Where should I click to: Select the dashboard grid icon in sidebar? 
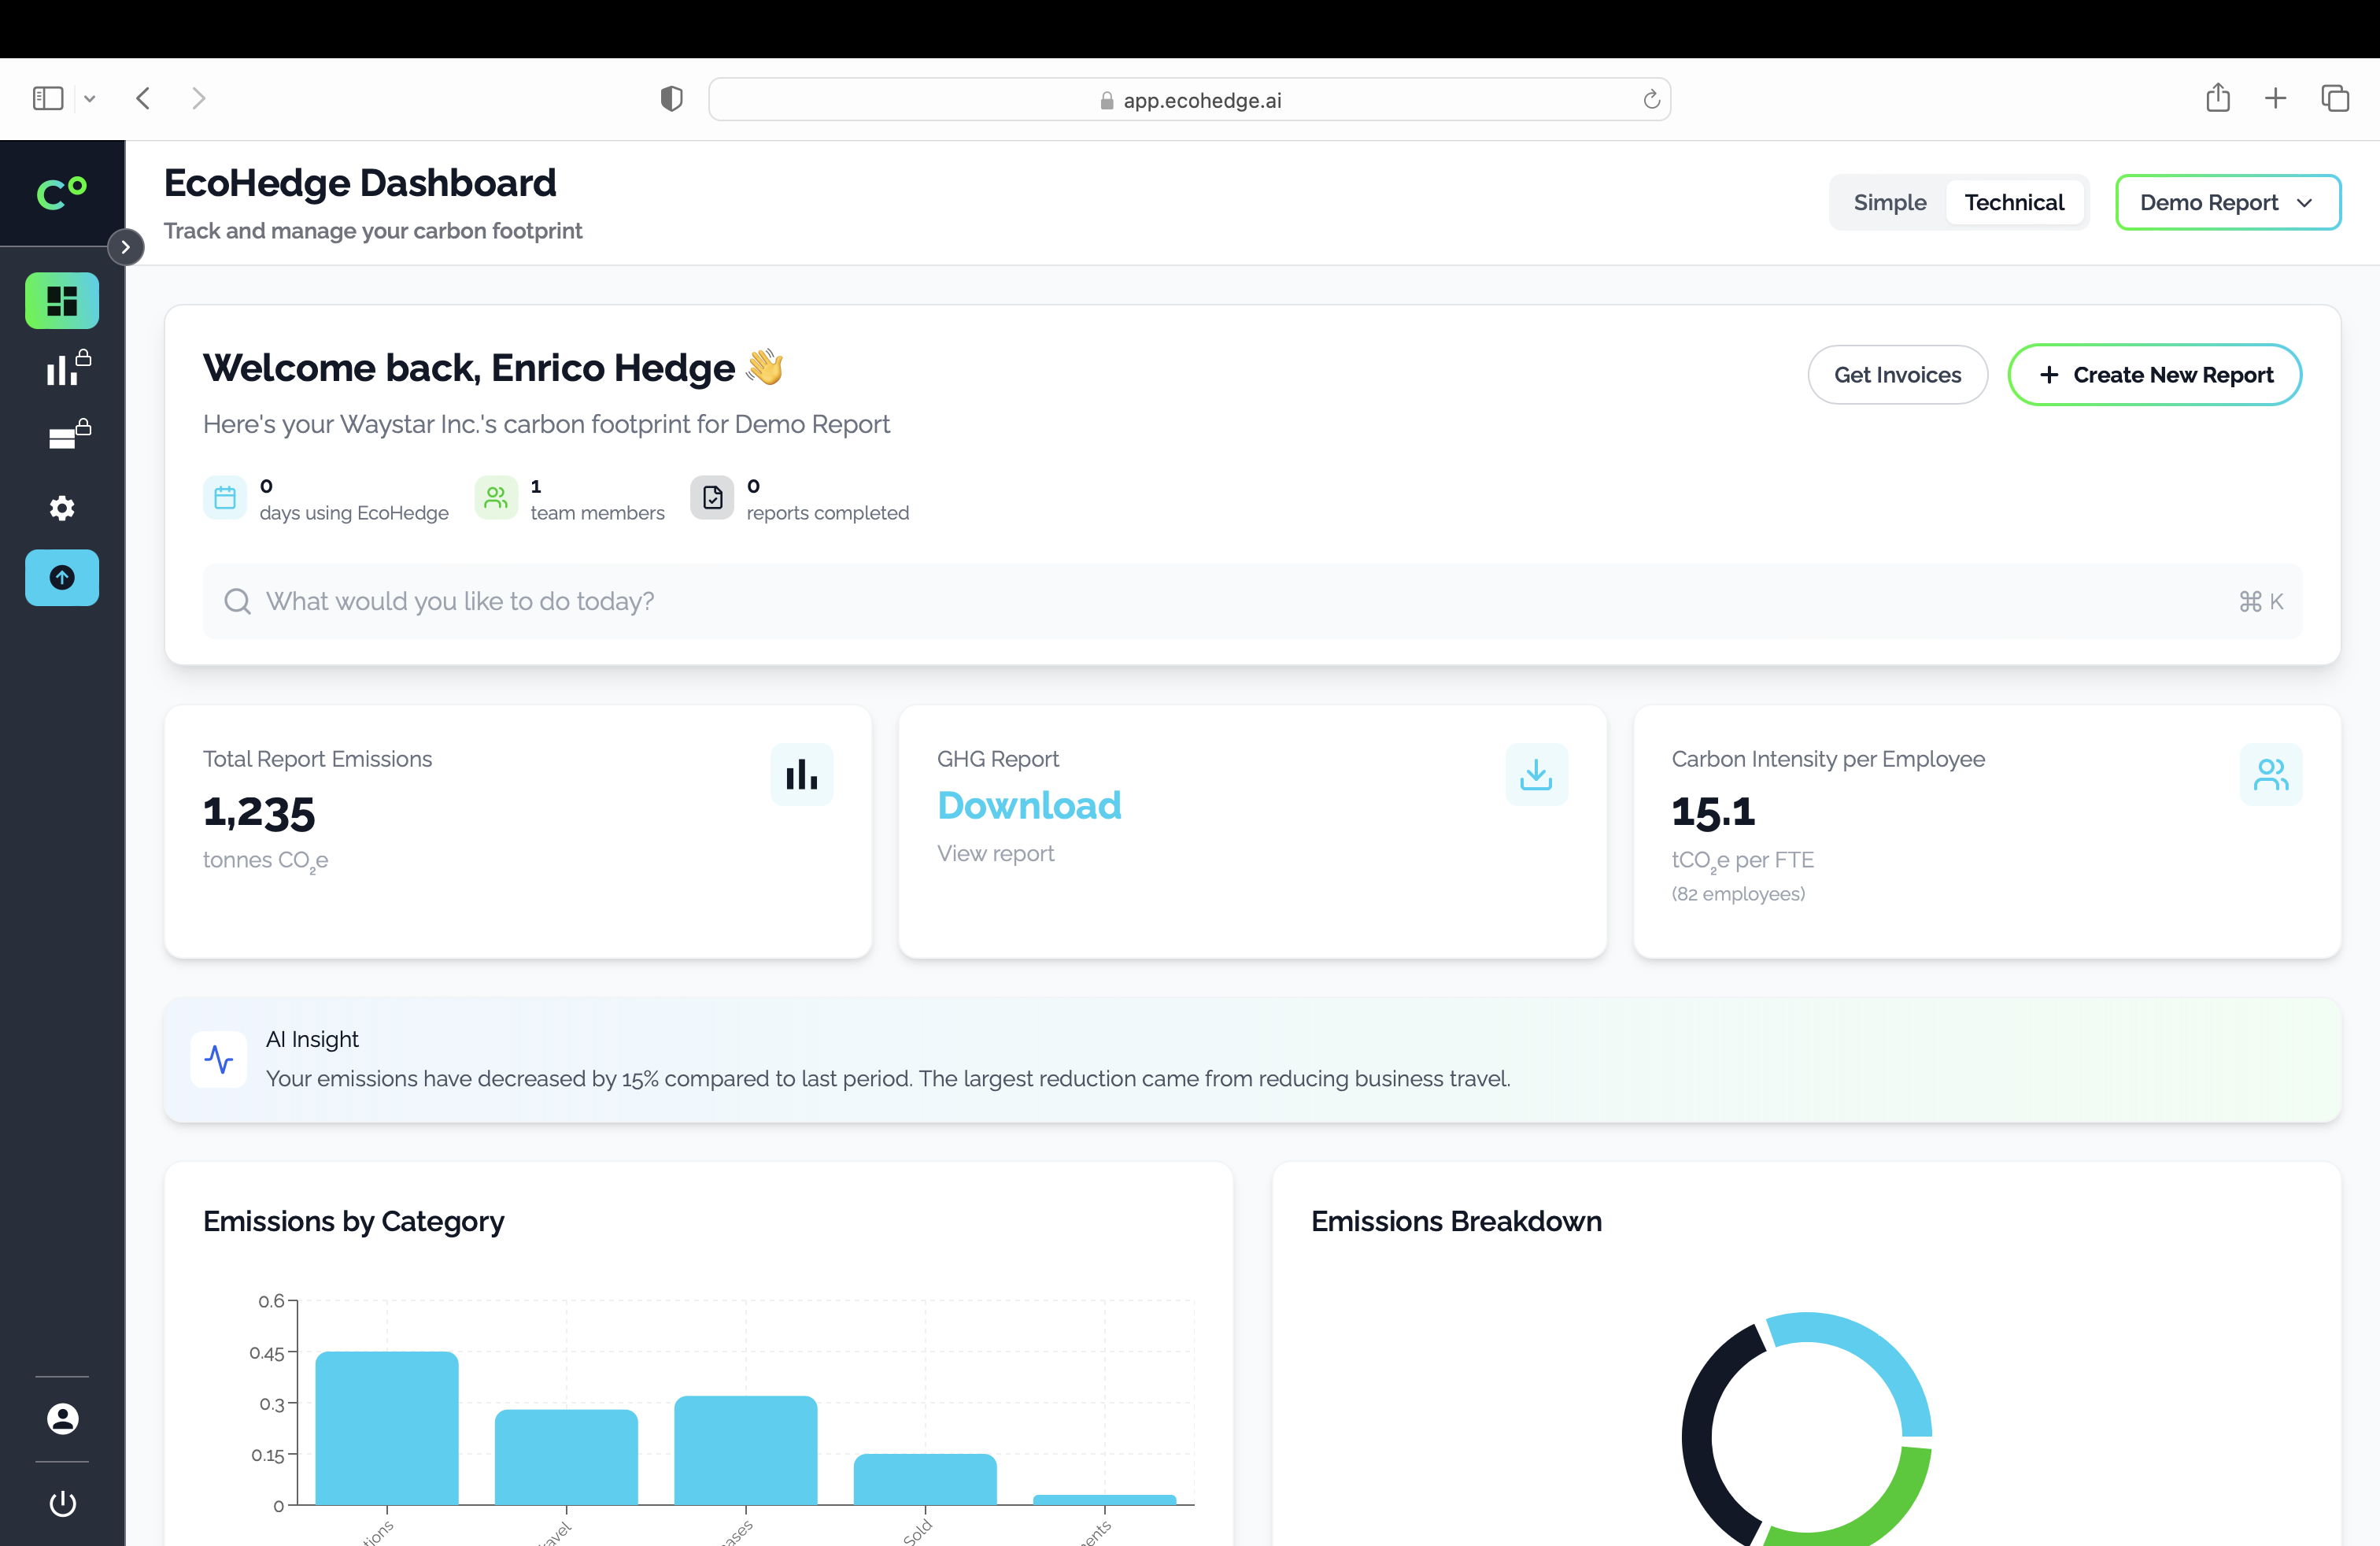pos(61,300)
